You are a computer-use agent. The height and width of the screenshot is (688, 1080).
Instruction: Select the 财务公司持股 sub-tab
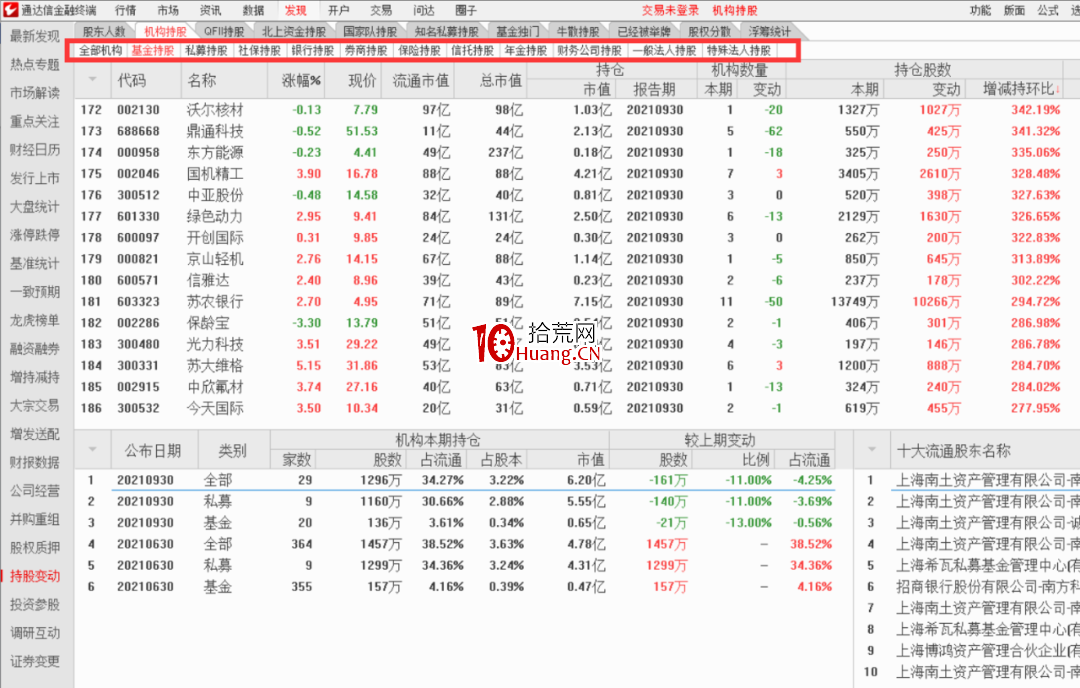click(590, 50)
